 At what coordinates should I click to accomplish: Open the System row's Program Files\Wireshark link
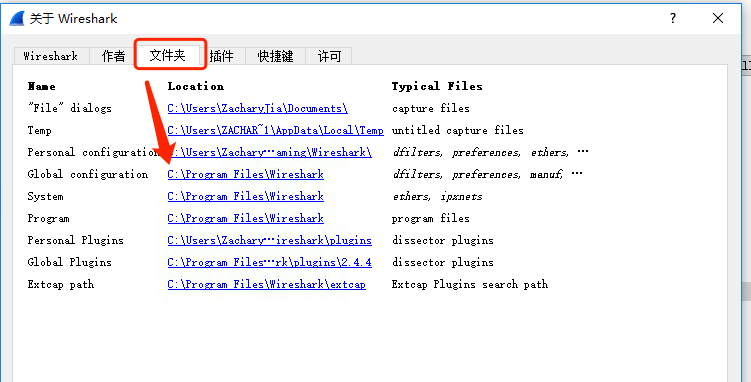click(246, 196)
